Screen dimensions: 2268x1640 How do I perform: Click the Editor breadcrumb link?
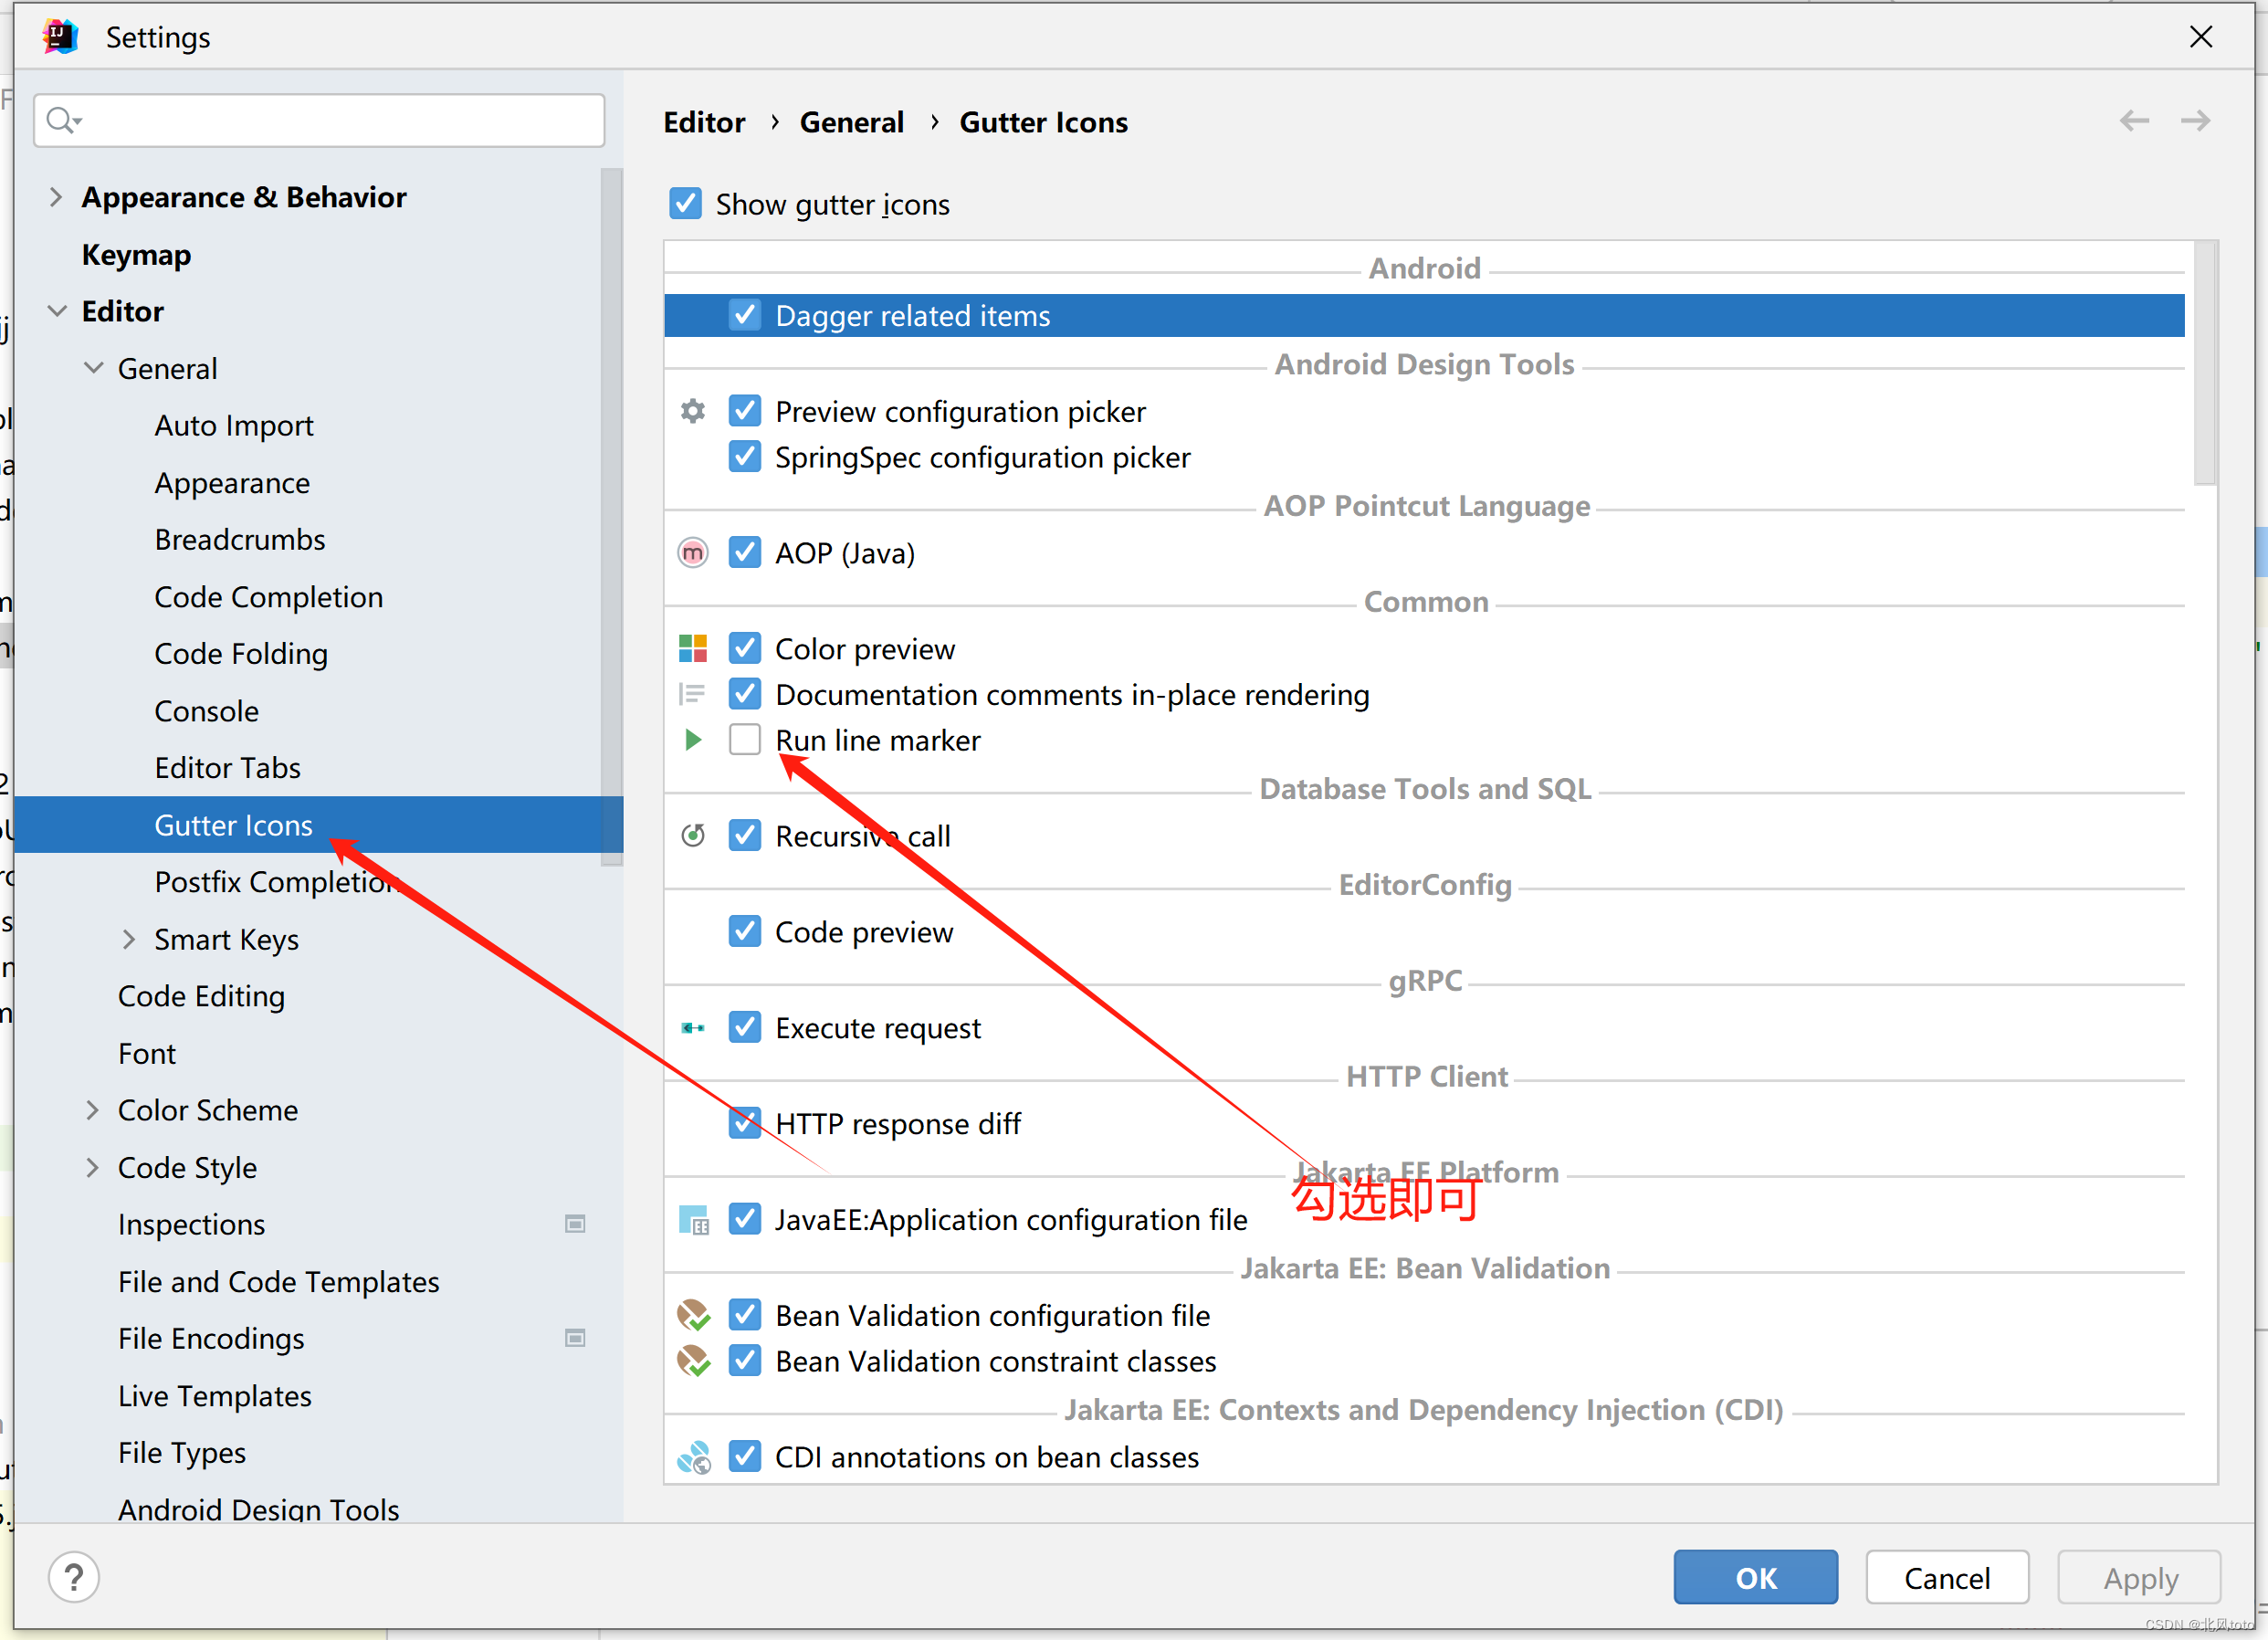point(704,122)
